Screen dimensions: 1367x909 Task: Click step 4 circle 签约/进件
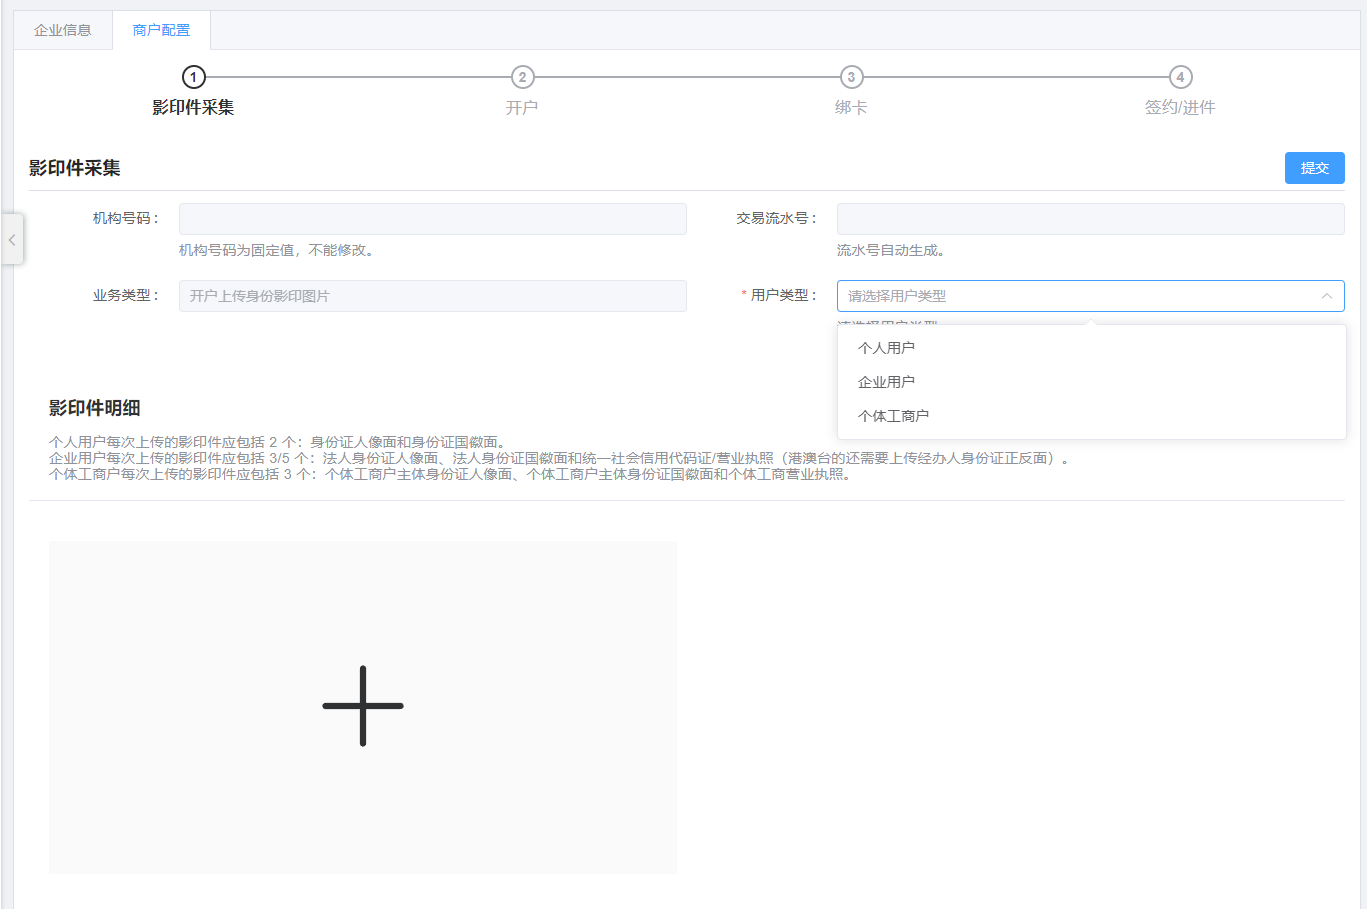1180,77
